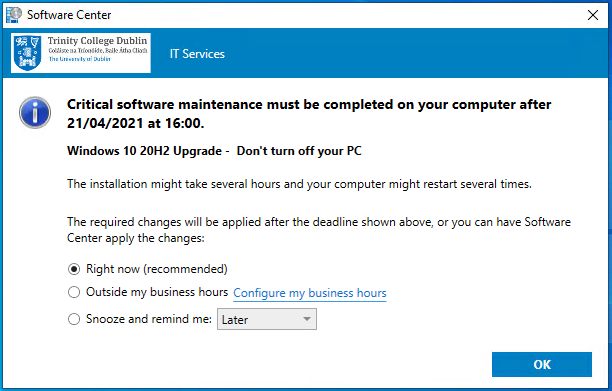Click the Critical software maintenance heading
Screen dimensions: 612x391
coord(309,114)
